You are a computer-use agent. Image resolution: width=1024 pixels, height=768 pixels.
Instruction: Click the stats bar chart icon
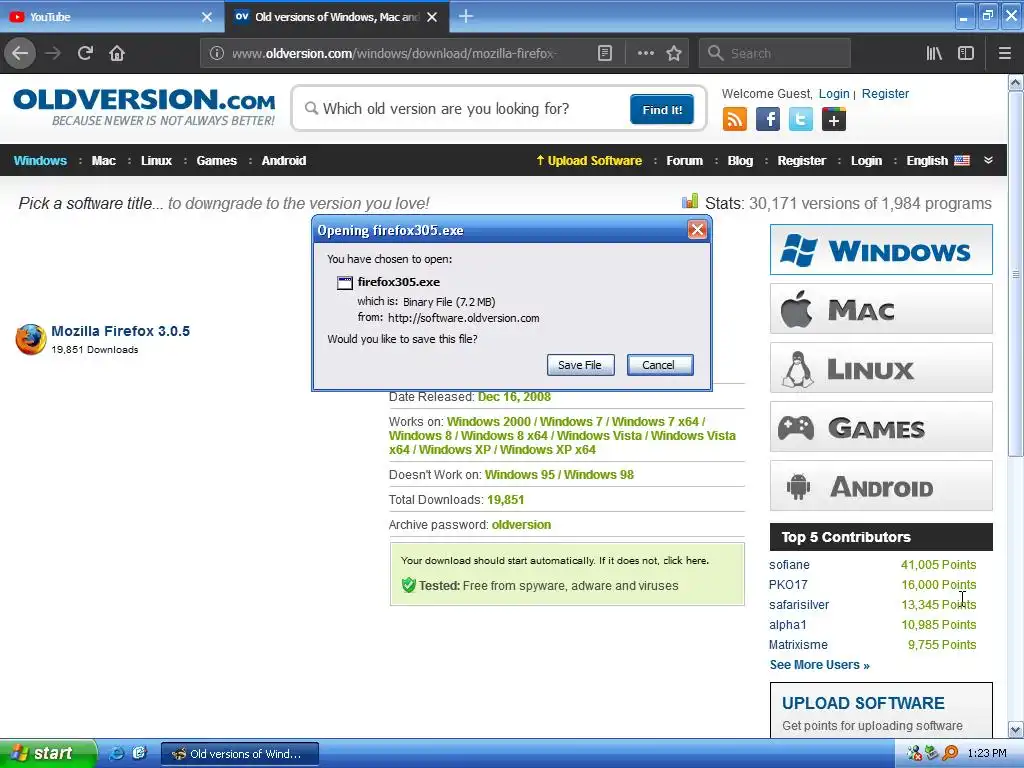click(690, 201)
